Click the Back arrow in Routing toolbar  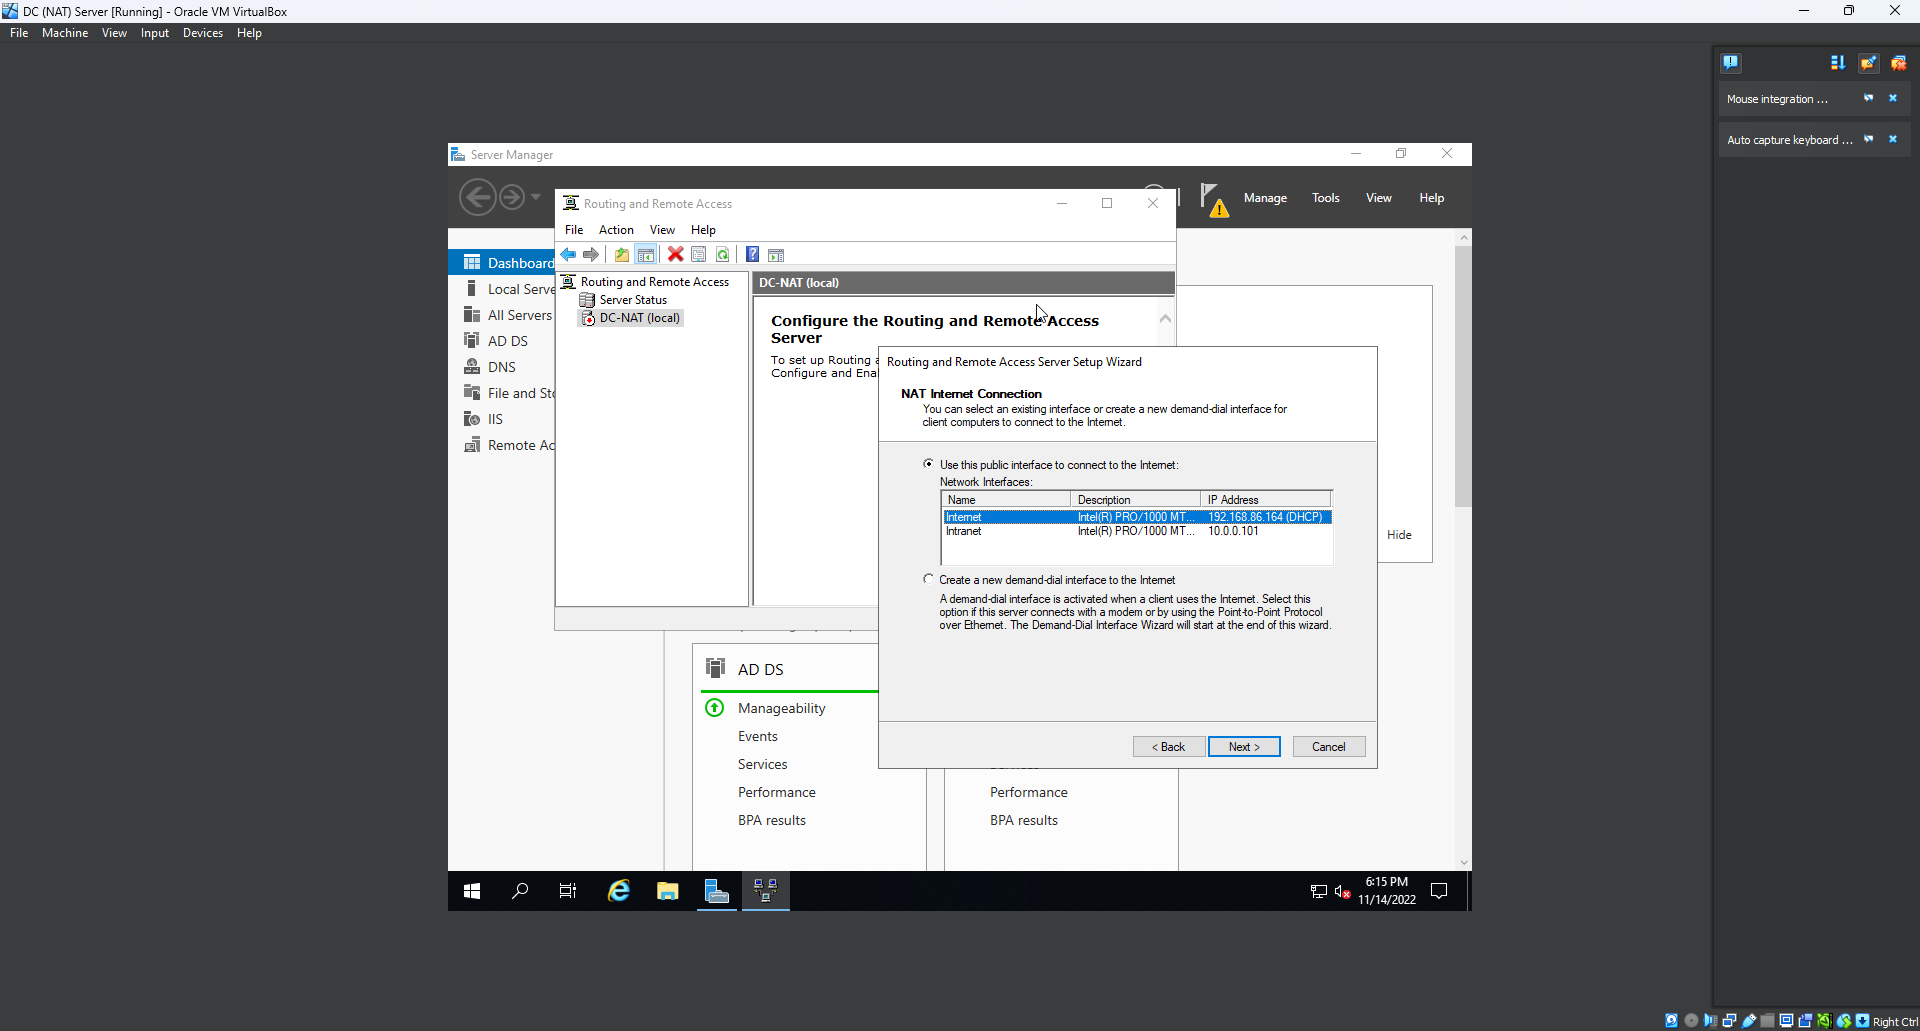tap(568, 255)
